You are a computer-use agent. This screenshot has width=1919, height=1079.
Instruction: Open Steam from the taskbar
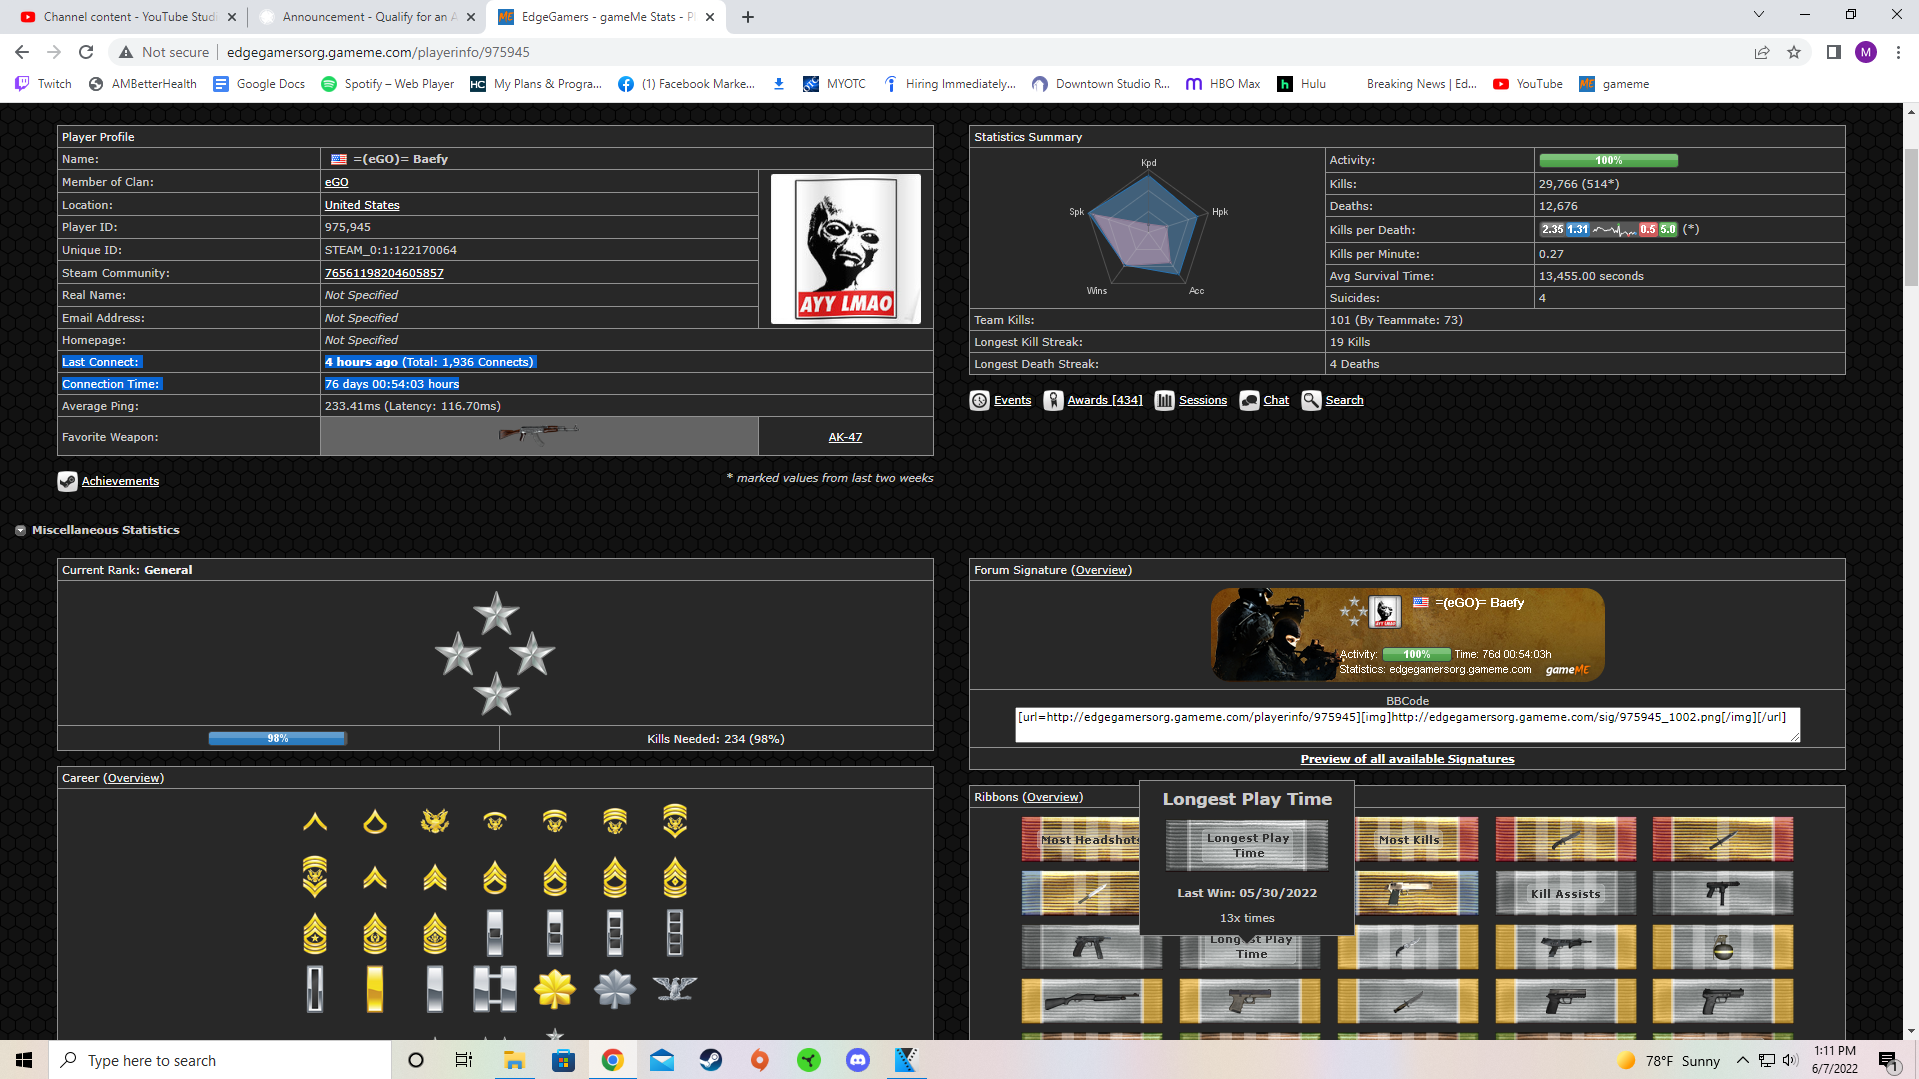coord(711,1060)
